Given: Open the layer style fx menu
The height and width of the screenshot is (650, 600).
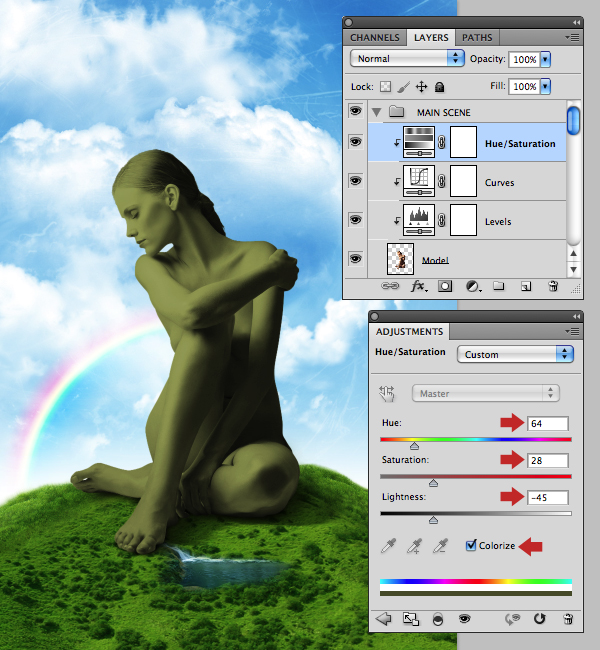Looking at the screenshot, I should click(418, 286).
